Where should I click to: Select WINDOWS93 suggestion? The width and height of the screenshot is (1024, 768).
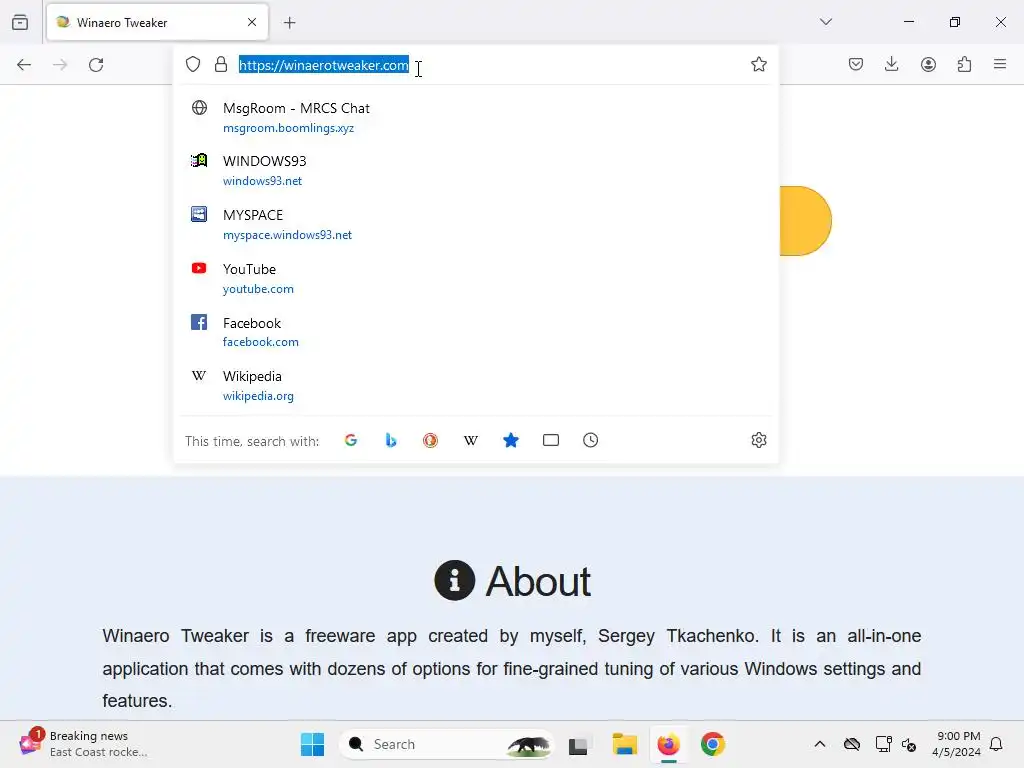(476, 170)
